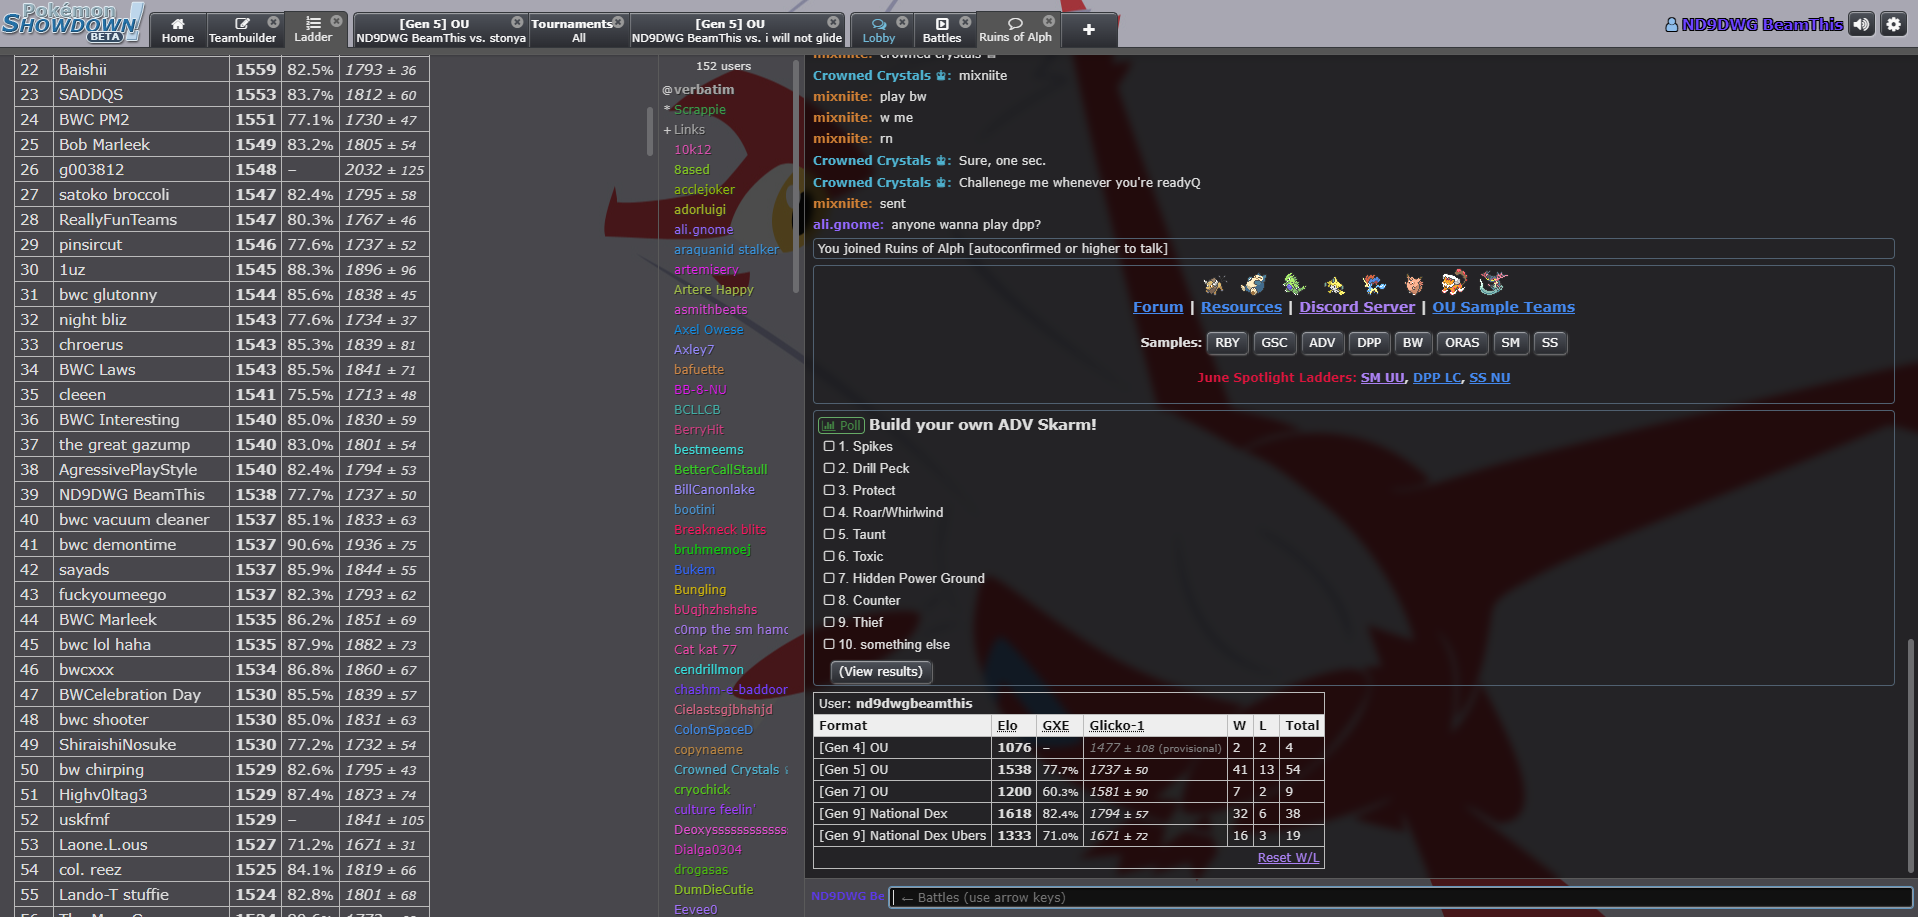
Task: Click the Tyranitar sprite icon
Action: (x=1294, y=284)
